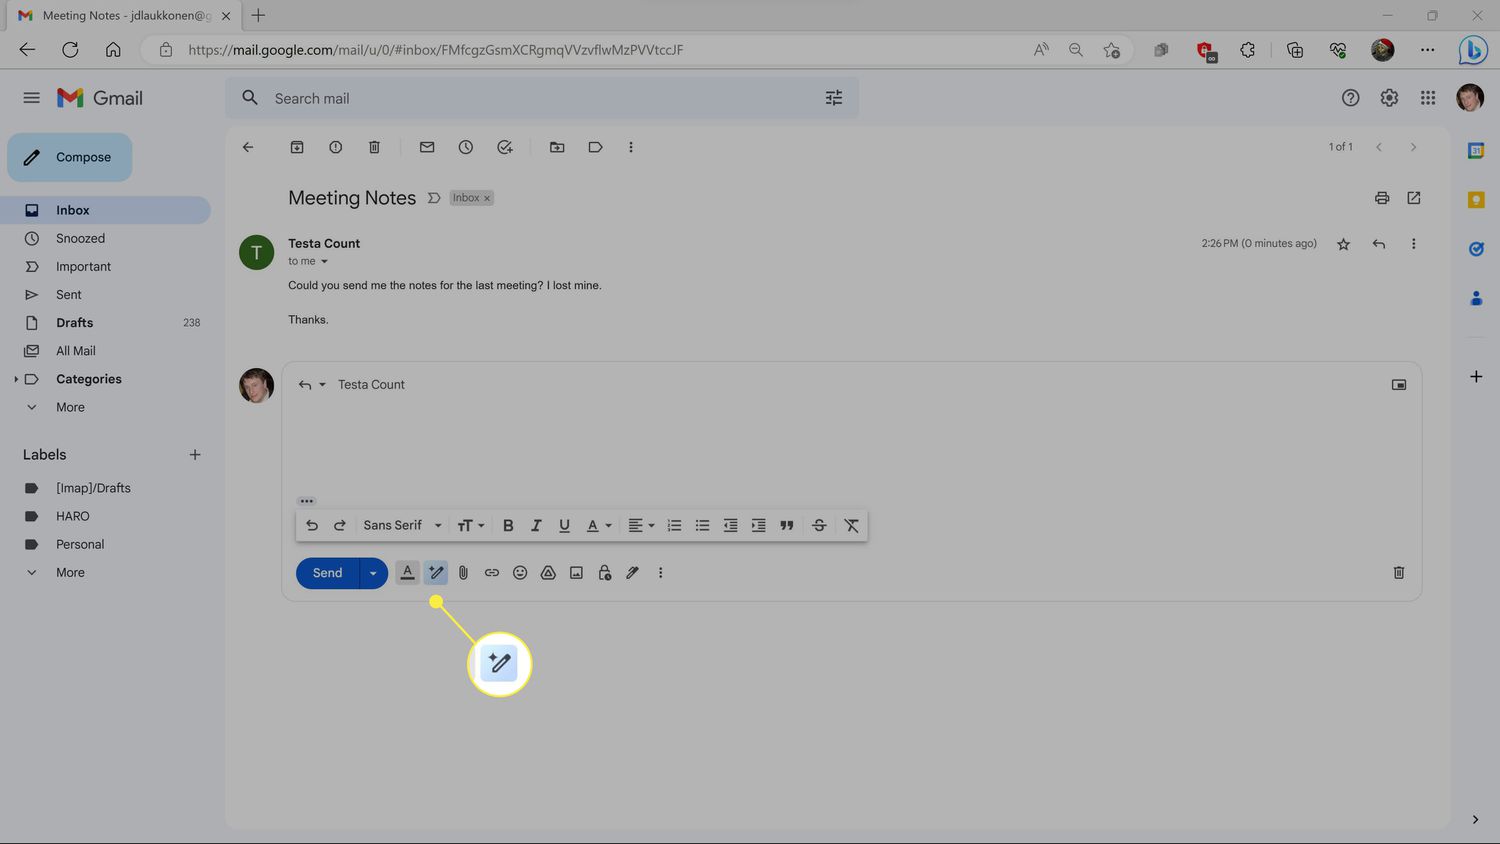Star the message from Testa Count
This screenshot has width=1500, height=844.
point(1343,244)
